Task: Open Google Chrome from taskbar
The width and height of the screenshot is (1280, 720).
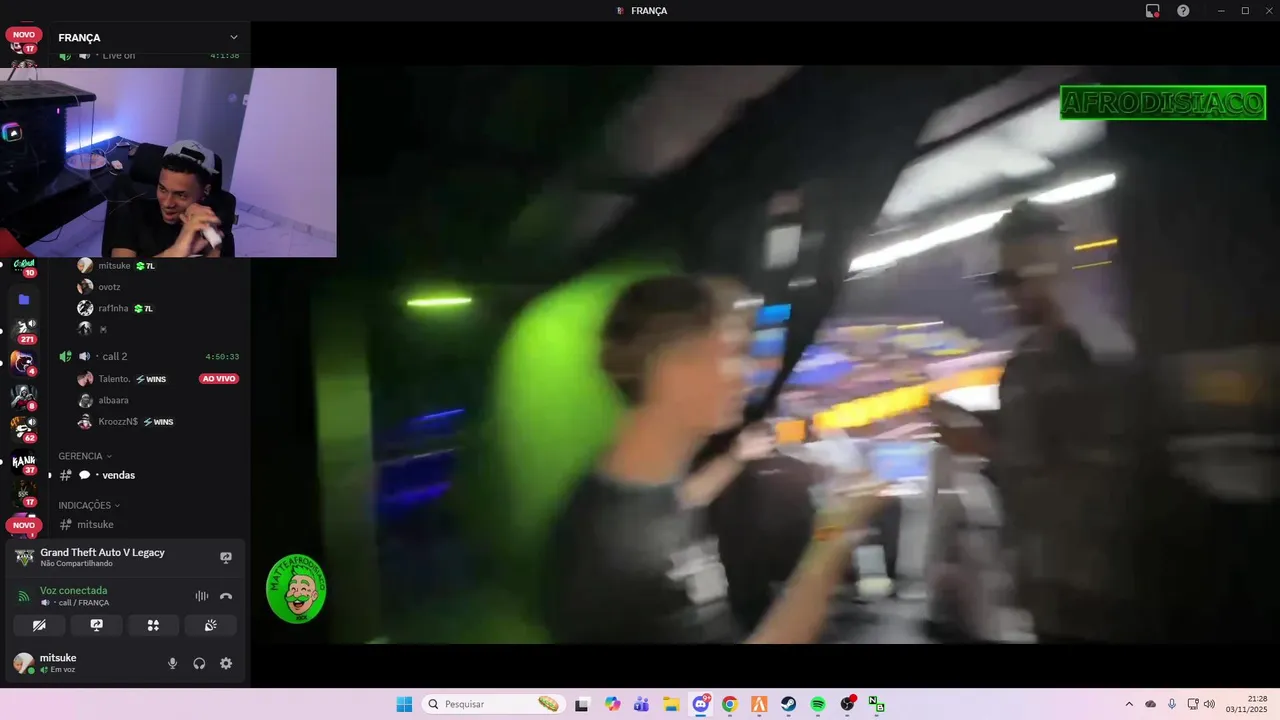Action: tap(730, 704)
